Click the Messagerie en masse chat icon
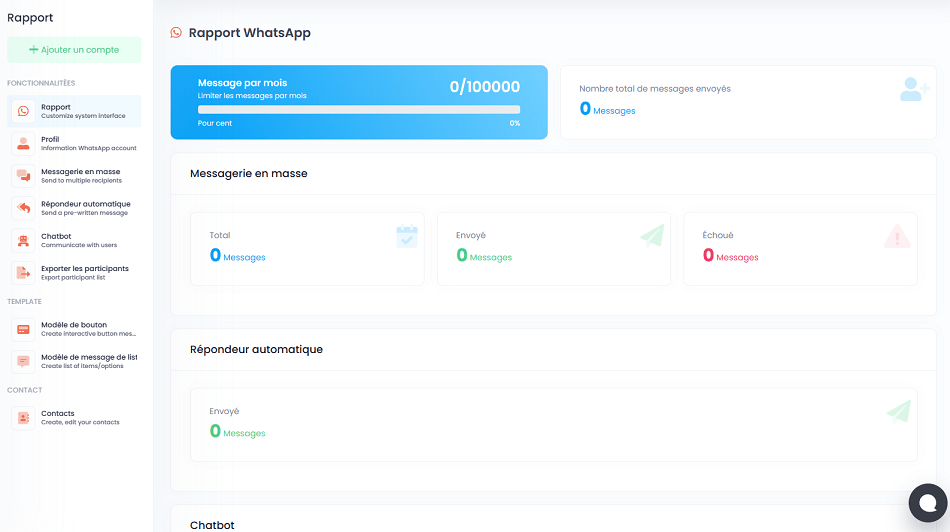This screenshot has height=532, width=950. click(23, 176)
